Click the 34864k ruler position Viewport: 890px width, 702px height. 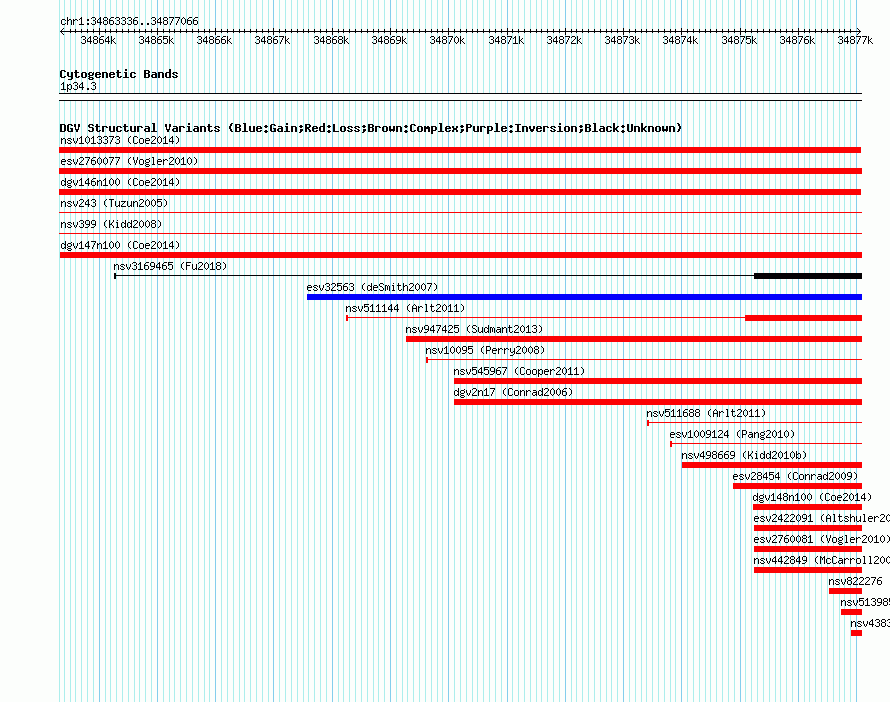[98, 40]
